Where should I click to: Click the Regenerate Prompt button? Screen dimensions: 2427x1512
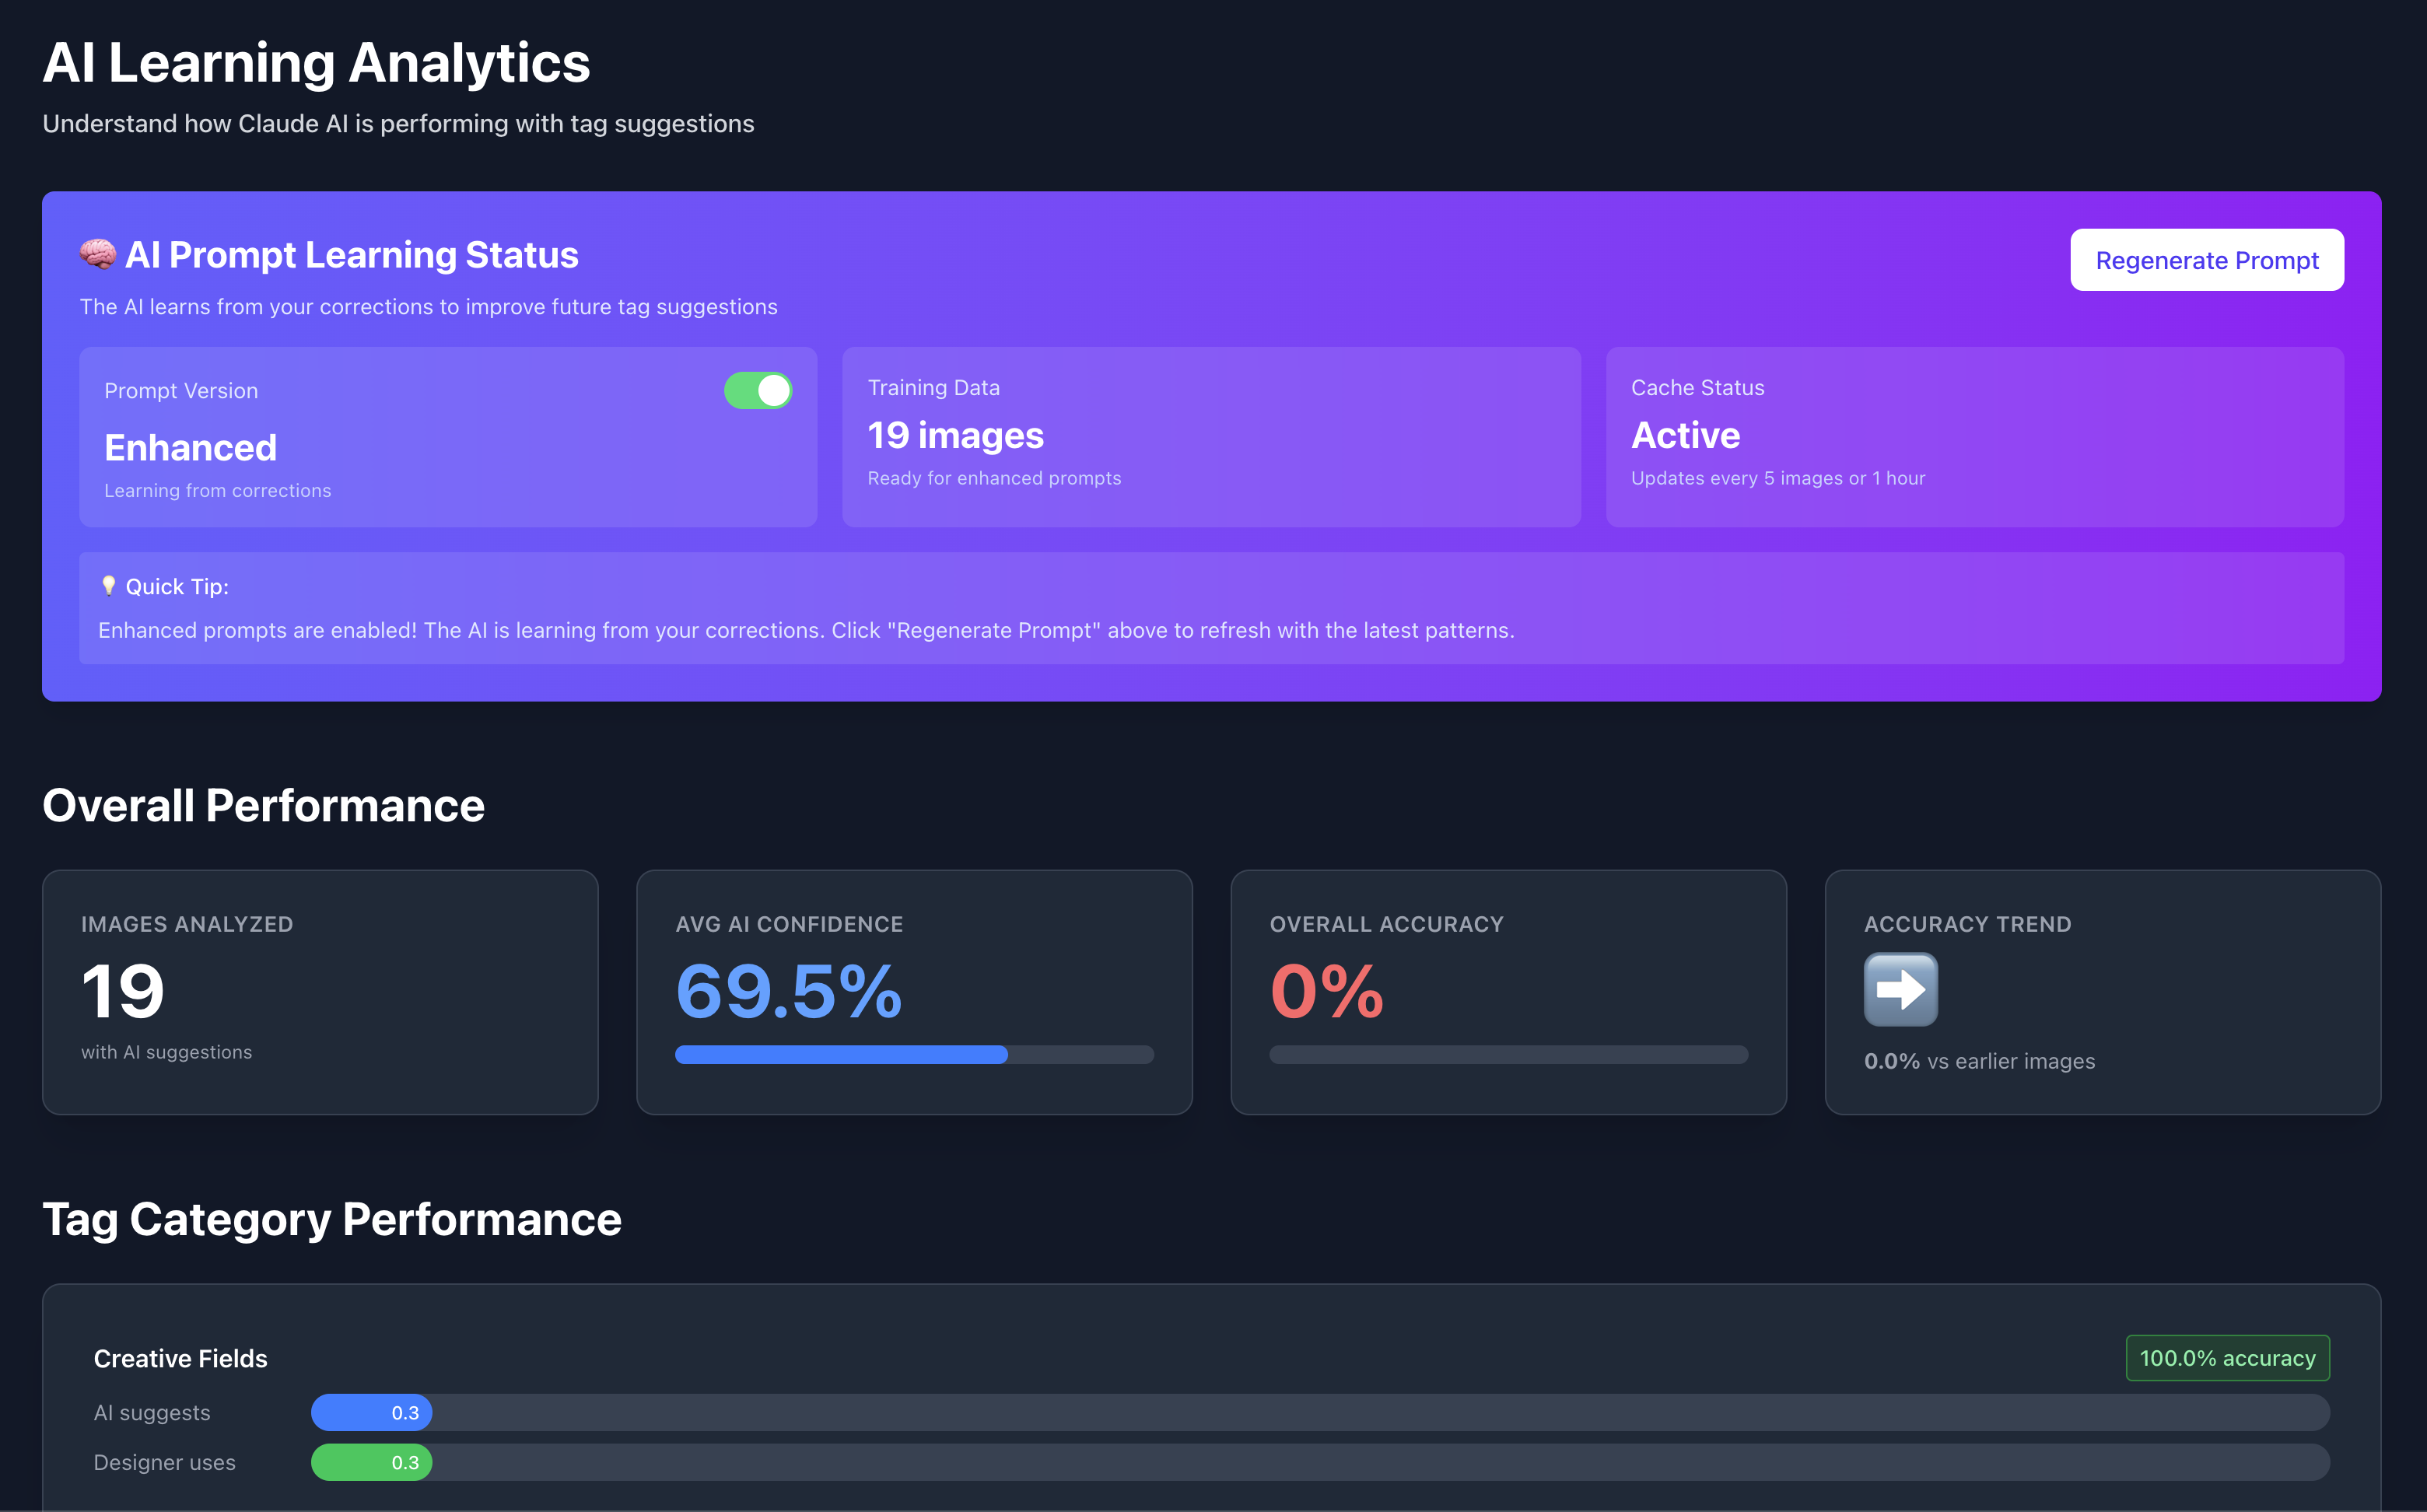(2207, 260)
